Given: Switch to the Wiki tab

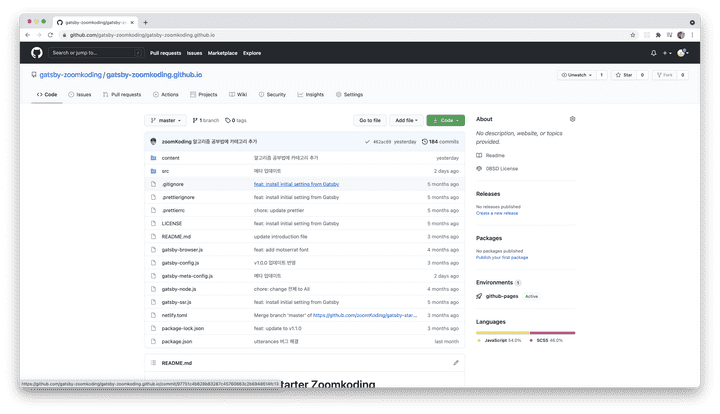Looking at the screenshot, I should [238, 95].
